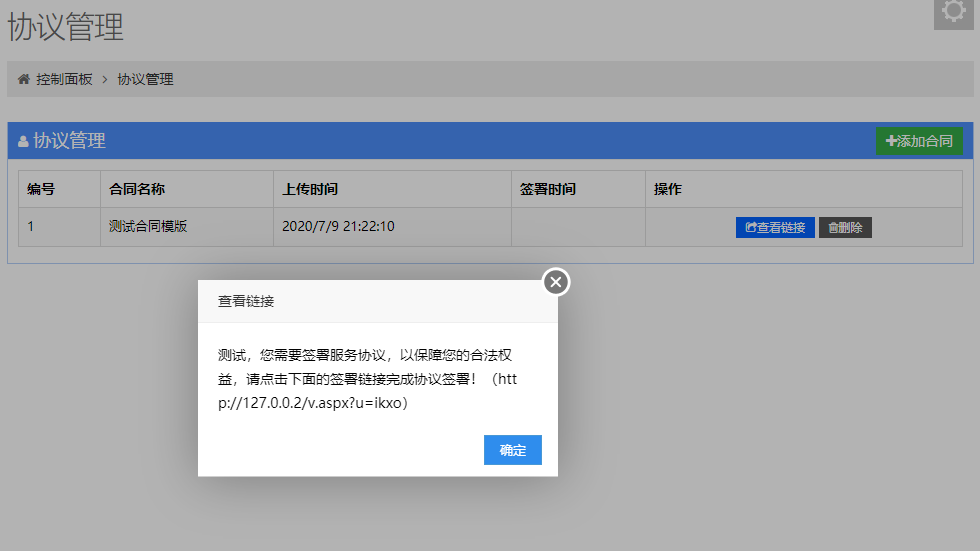Click the signing link message text in the dialog
The height and width of the screenshot is (551, 980).
tap(368, 379)
